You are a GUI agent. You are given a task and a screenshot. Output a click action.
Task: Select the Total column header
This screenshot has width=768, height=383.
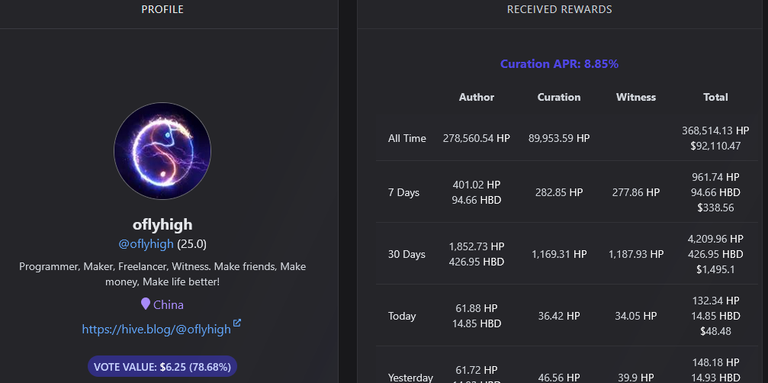click(716, 97)
